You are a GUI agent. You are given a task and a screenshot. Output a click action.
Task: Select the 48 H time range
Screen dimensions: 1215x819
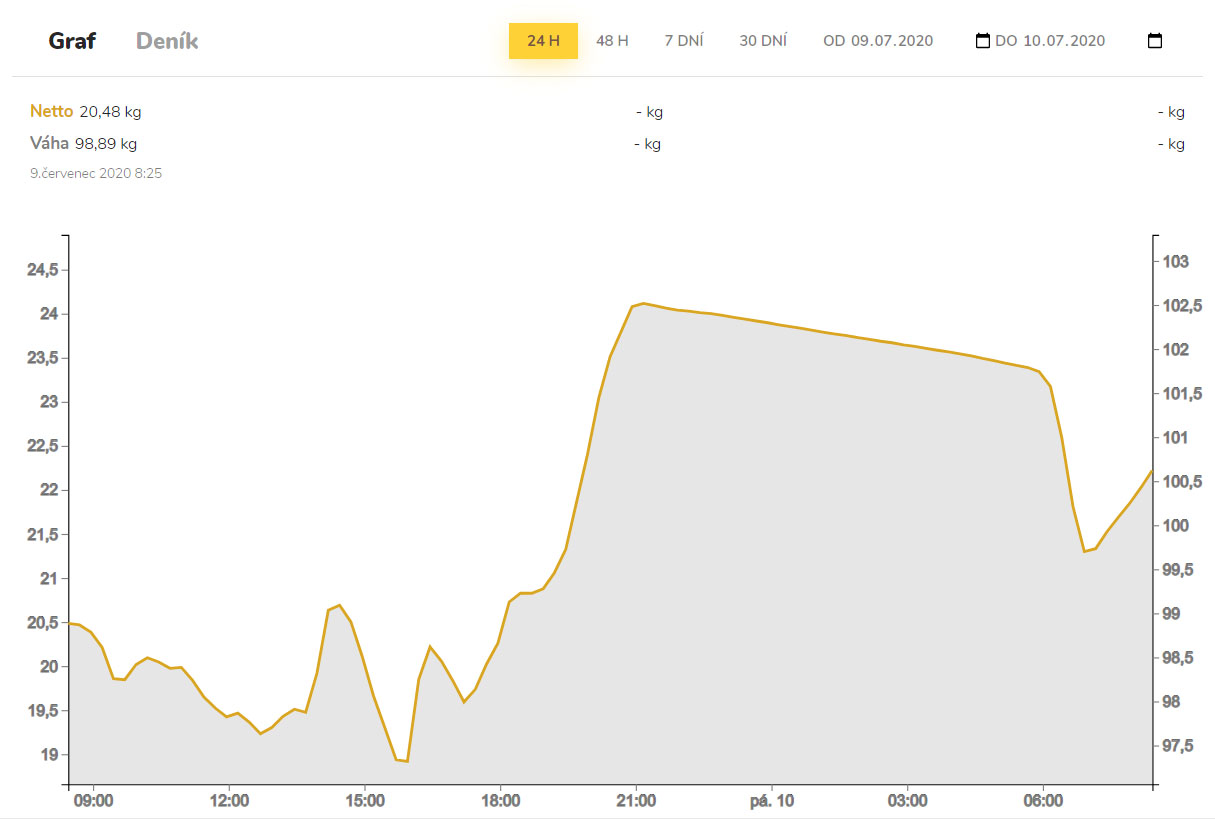pyautogui.click(x=612, y=41)
